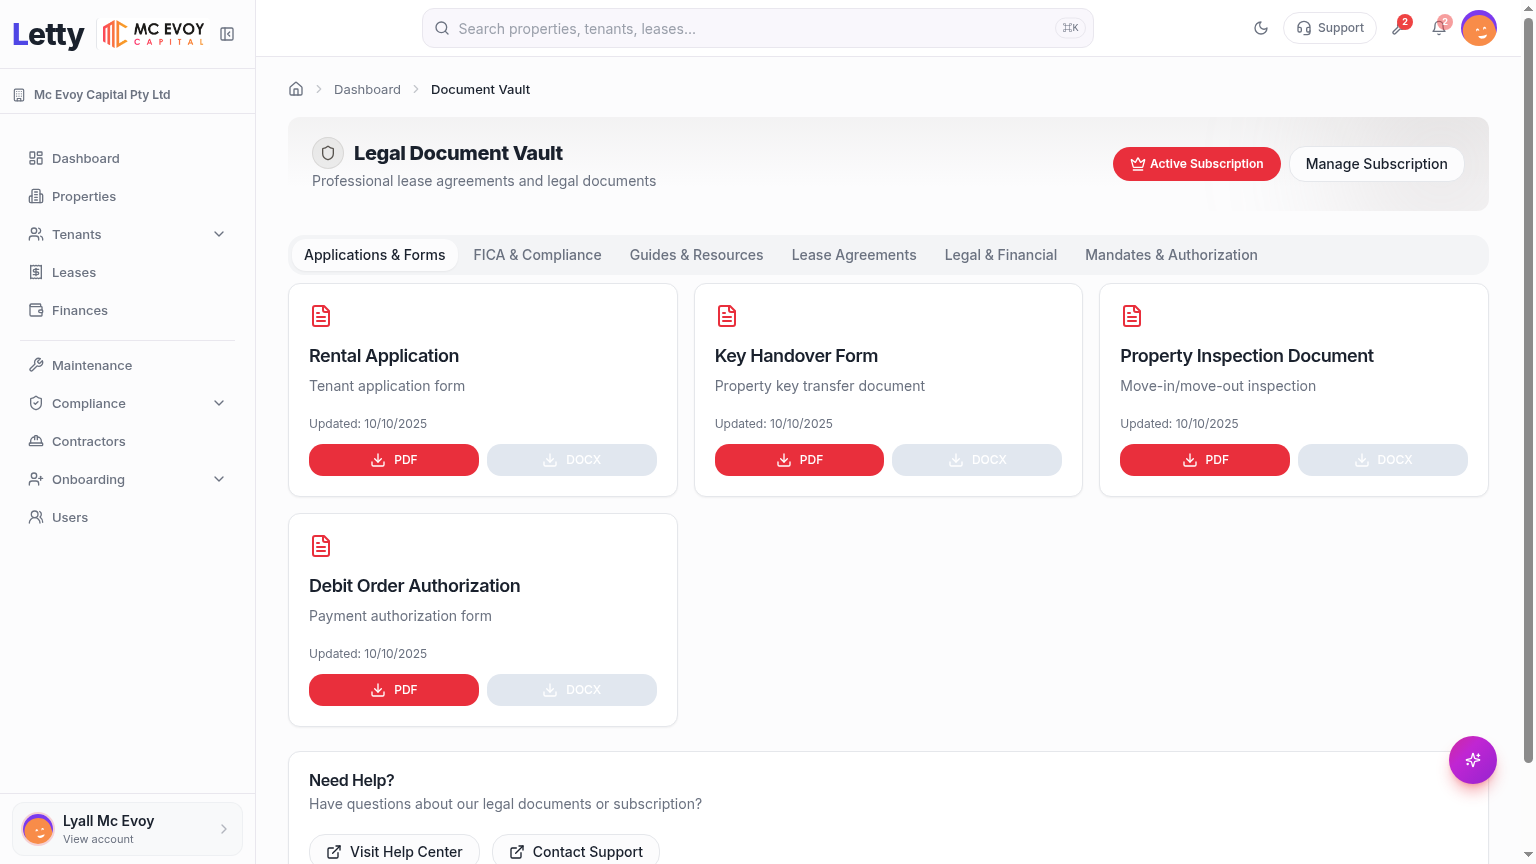Image resolution: width=1536 pixels, height=864 pixels.
Task: Click the shield icon beside Legal Document Vault
Action: pyautogui.click(x=328, y=153)
